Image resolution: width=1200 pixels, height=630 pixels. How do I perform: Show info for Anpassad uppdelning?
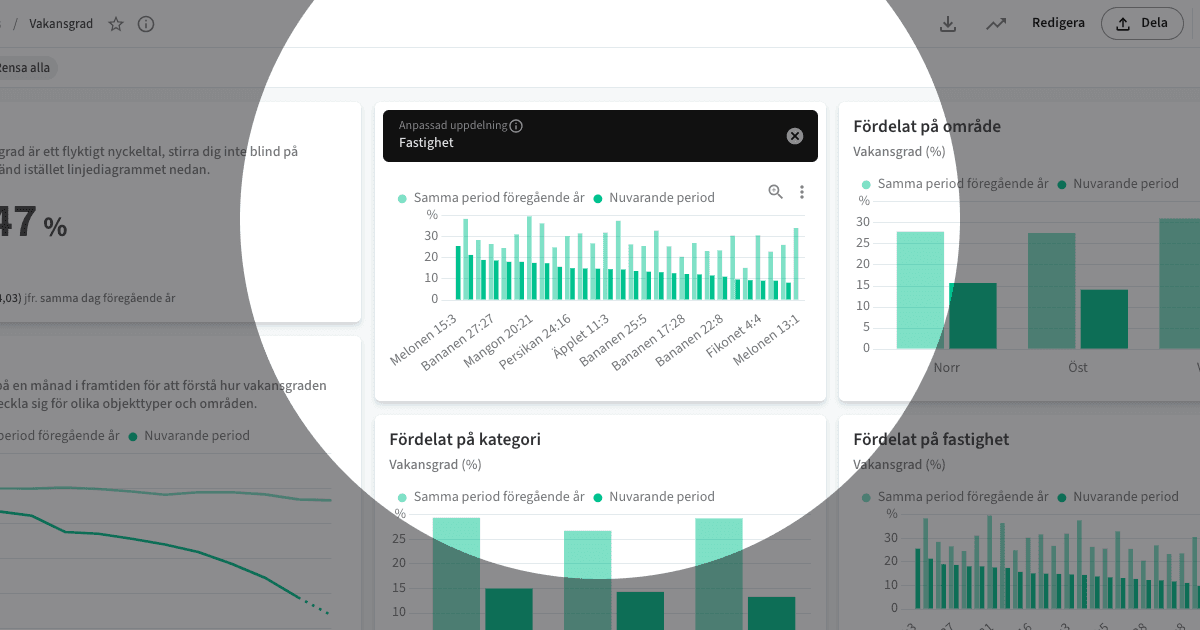pos(516,126)
